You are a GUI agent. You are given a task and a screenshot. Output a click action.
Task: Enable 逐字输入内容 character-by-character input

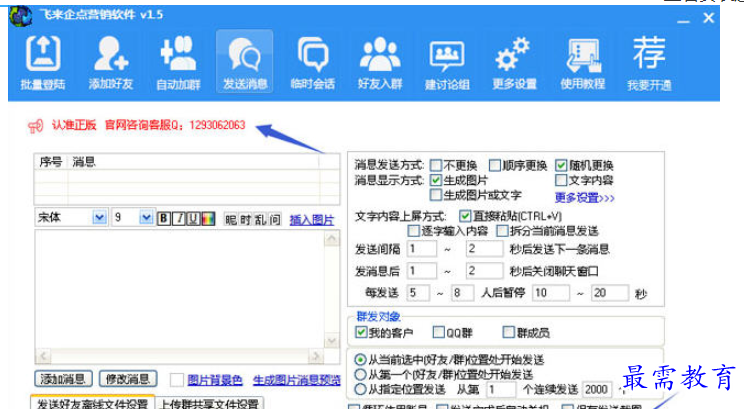[413, 231]
